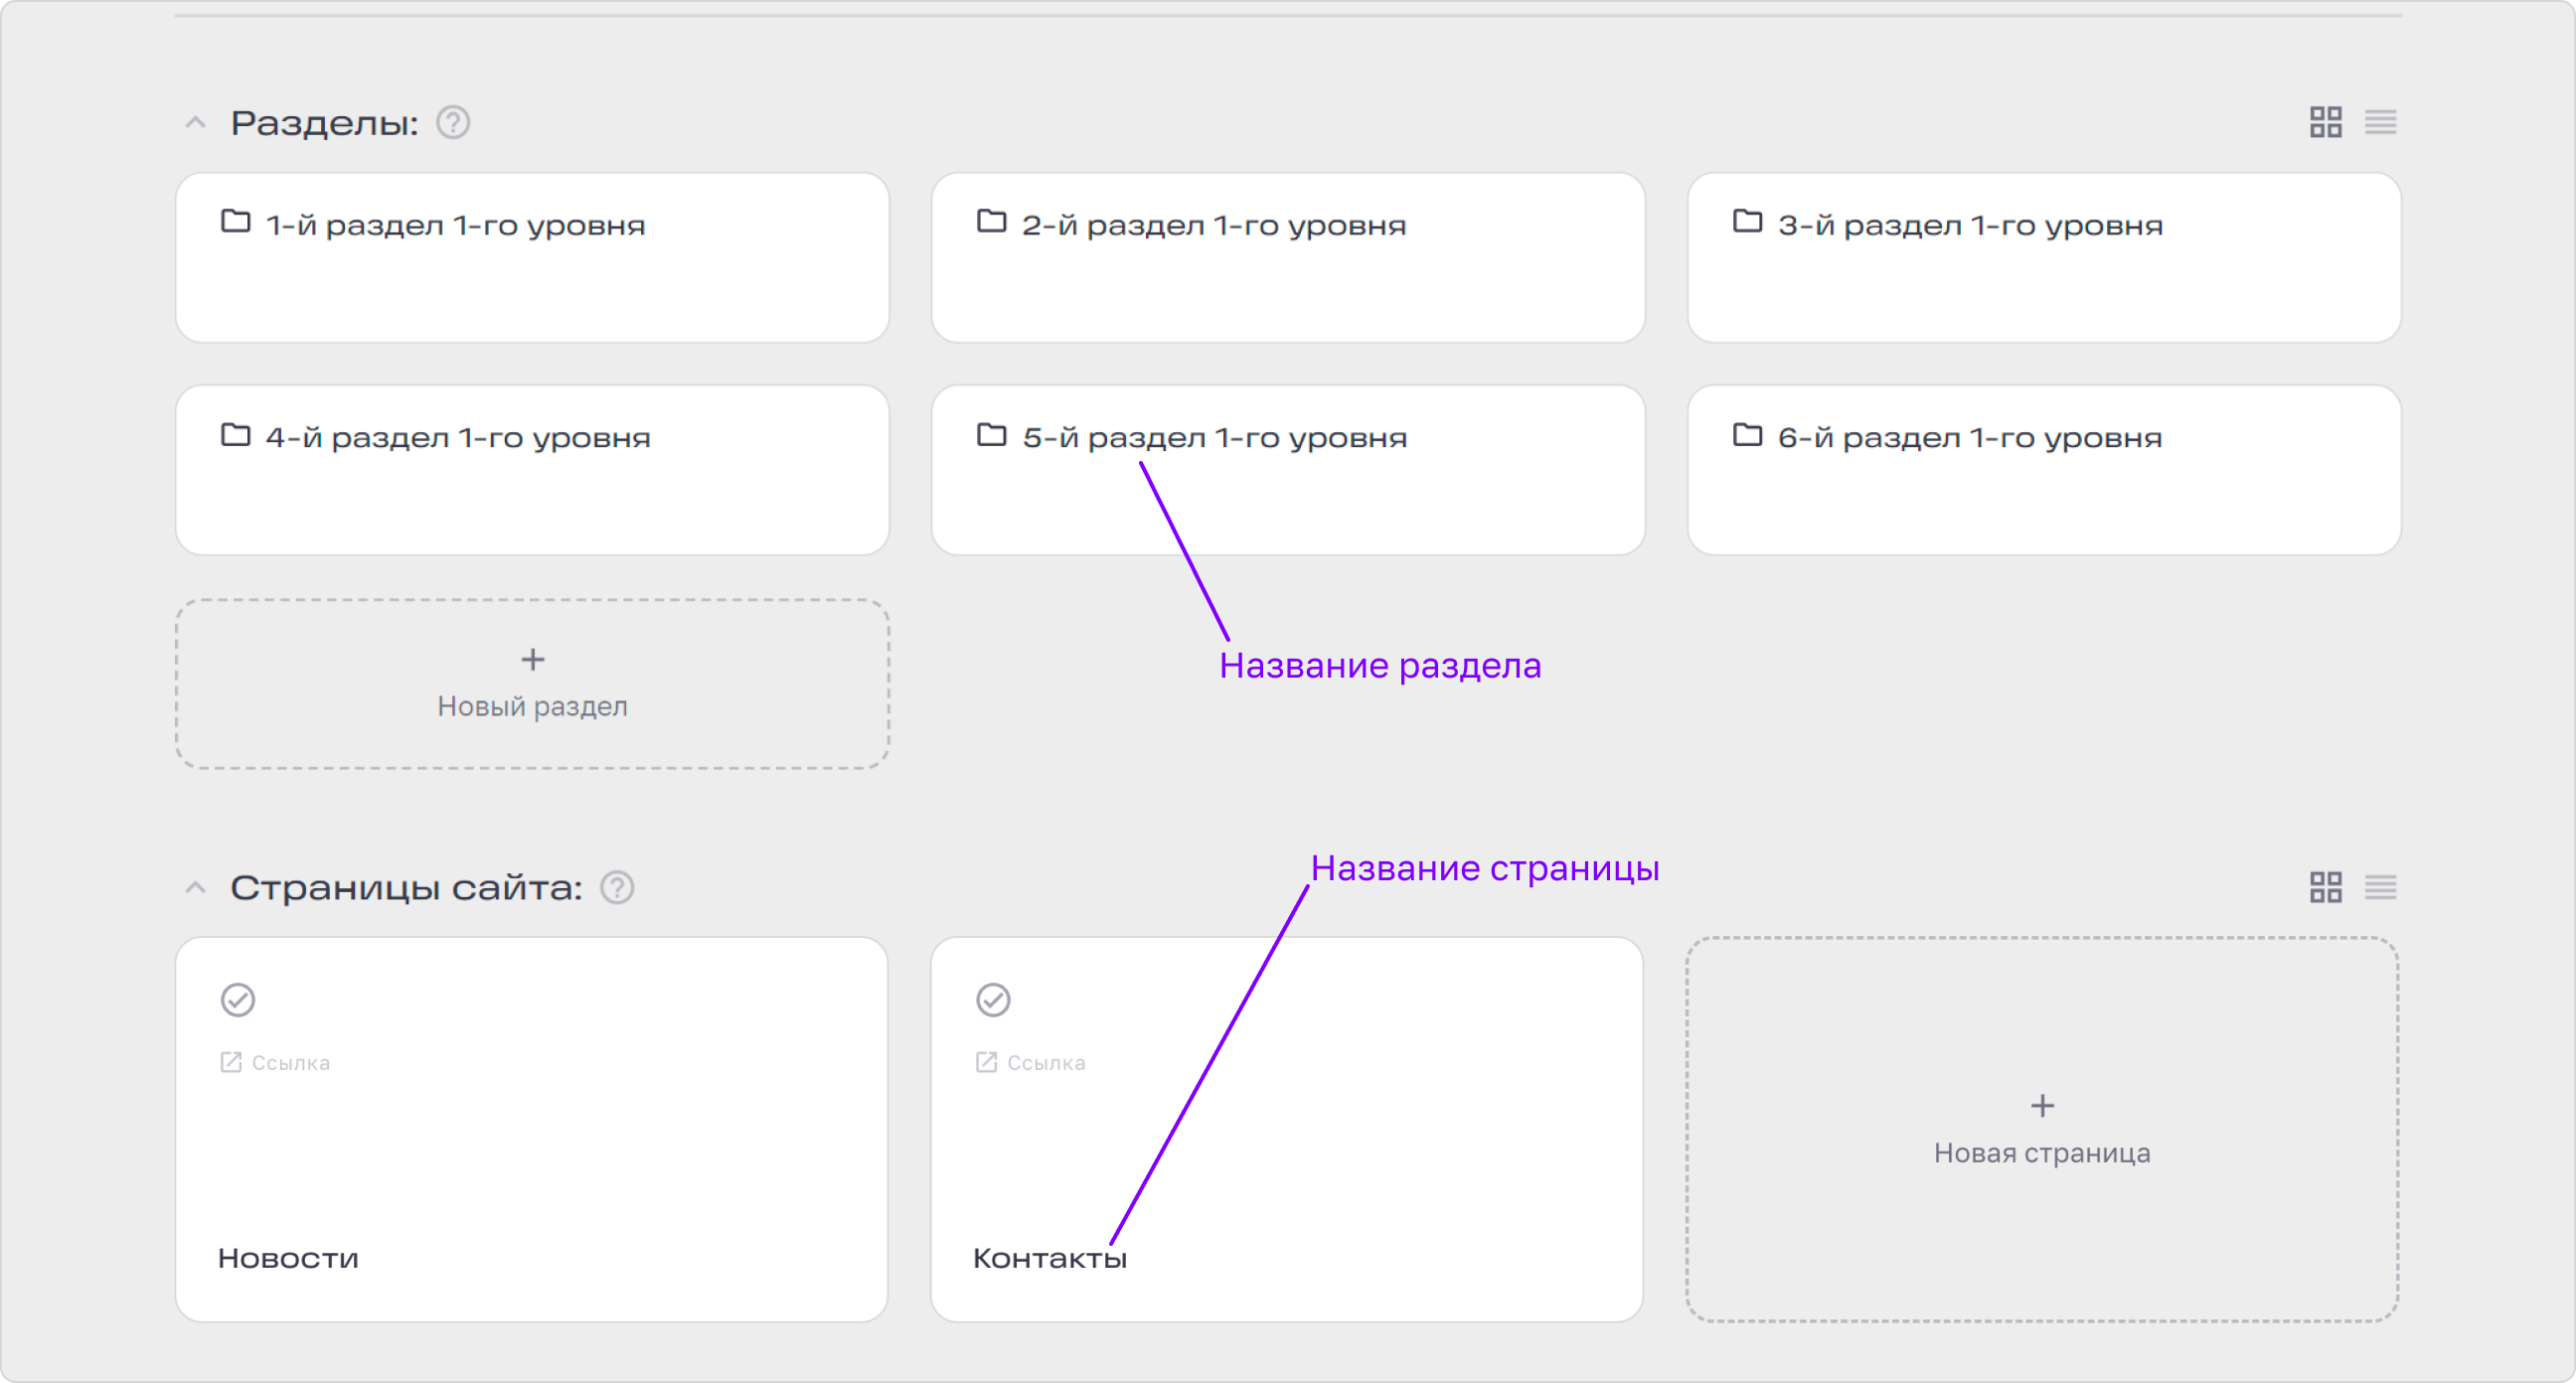This screenshot has width=2576, height=1383.
Task: Click folder icon of 6-й раздел
Action: click(1746, 434)
